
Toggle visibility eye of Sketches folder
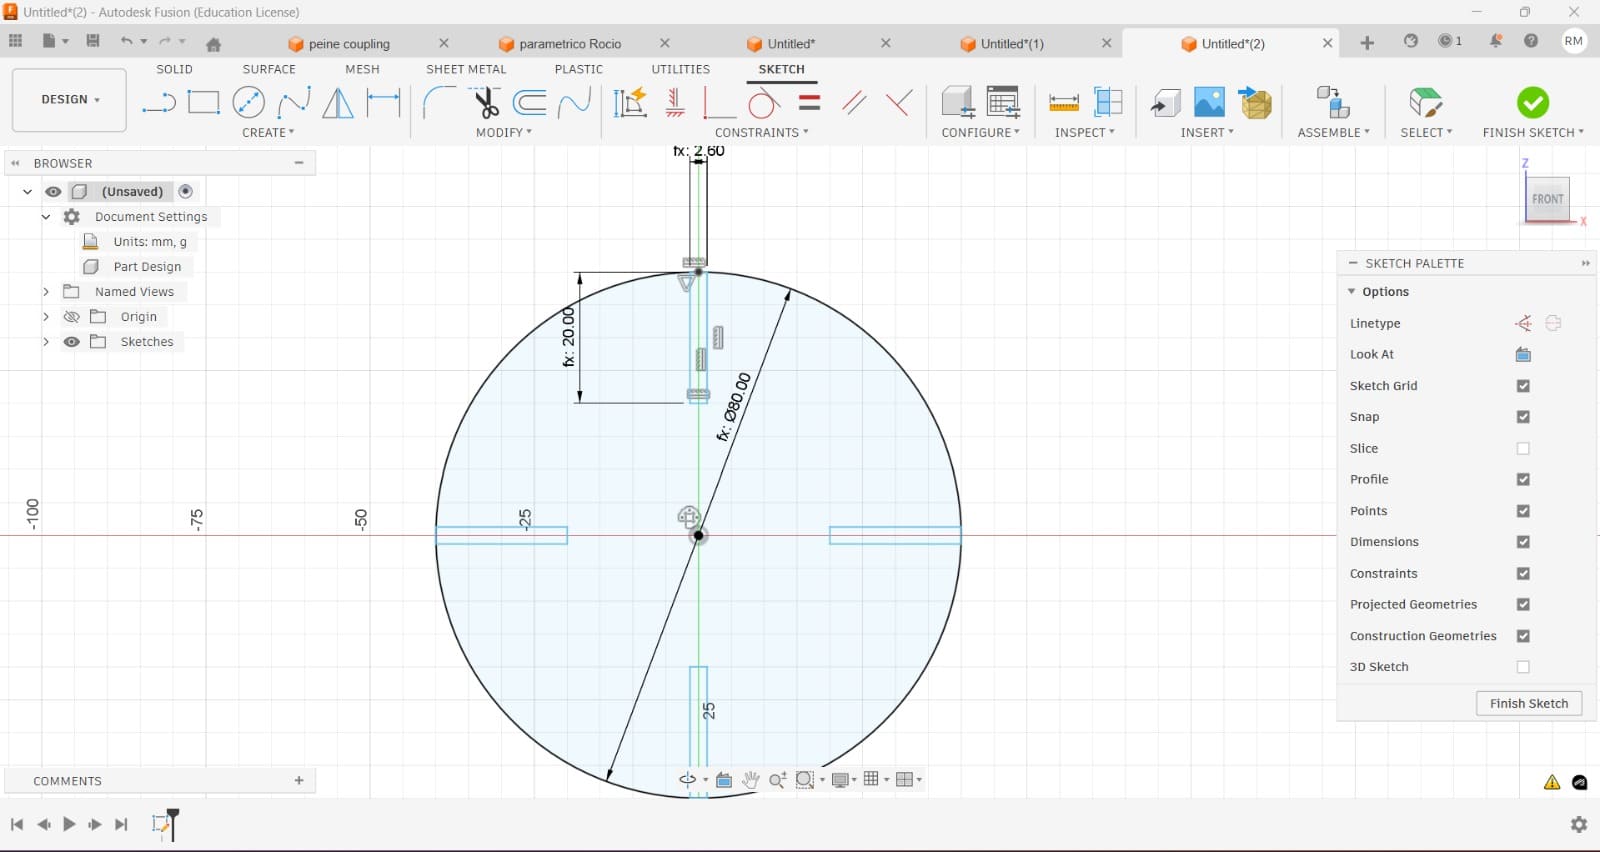coord(71,342)
